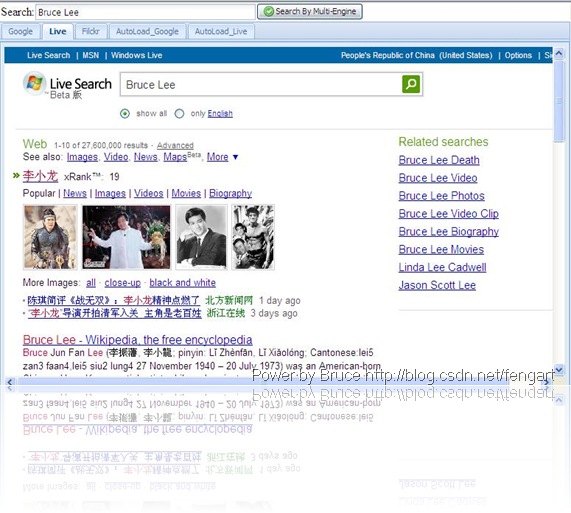This screenshot has width=571, height=513.
Task: Open news headline 陈琪简评《战无双》
Action: pyautogui.click(x=113, y=300)
